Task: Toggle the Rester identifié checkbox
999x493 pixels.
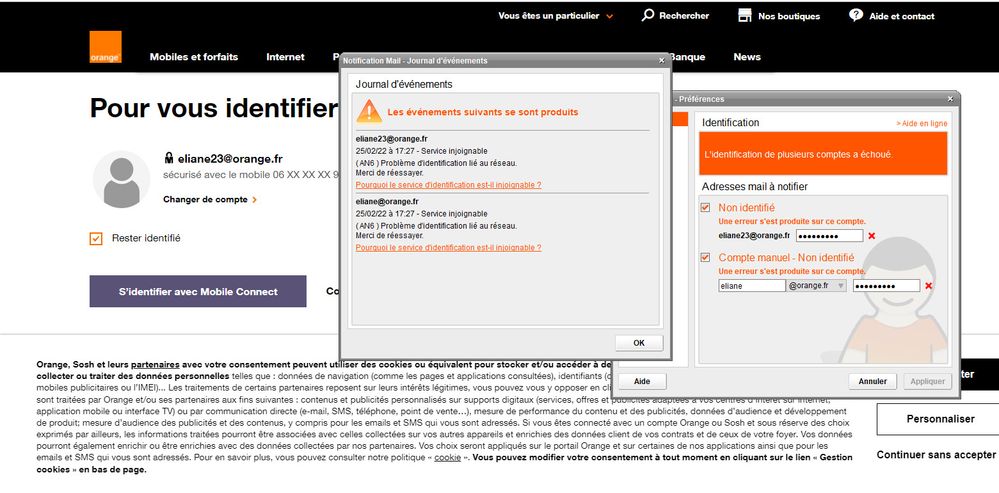Action: [96, 238]
